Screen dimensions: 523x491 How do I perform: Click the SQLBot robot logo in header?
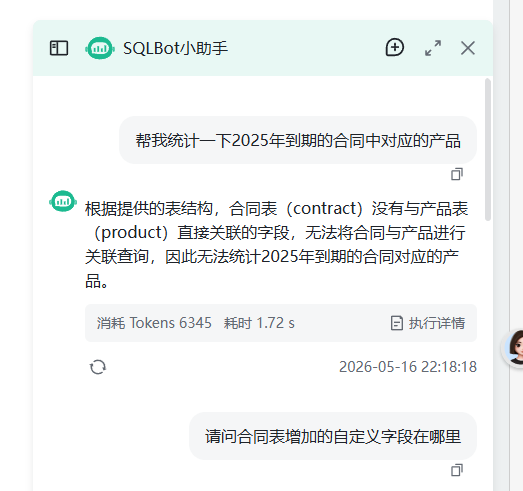[x=100, y=48]
